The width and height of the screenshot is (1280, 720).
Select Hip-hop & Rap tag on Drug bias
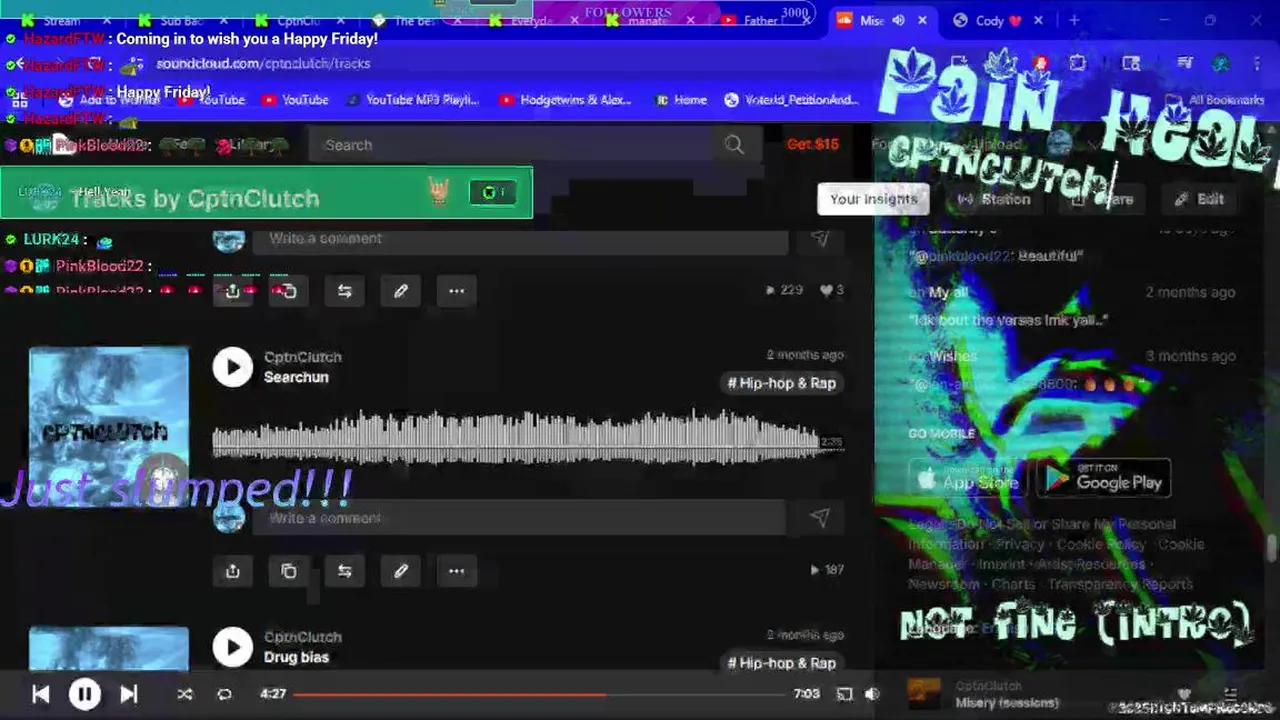tap(781, 663)
